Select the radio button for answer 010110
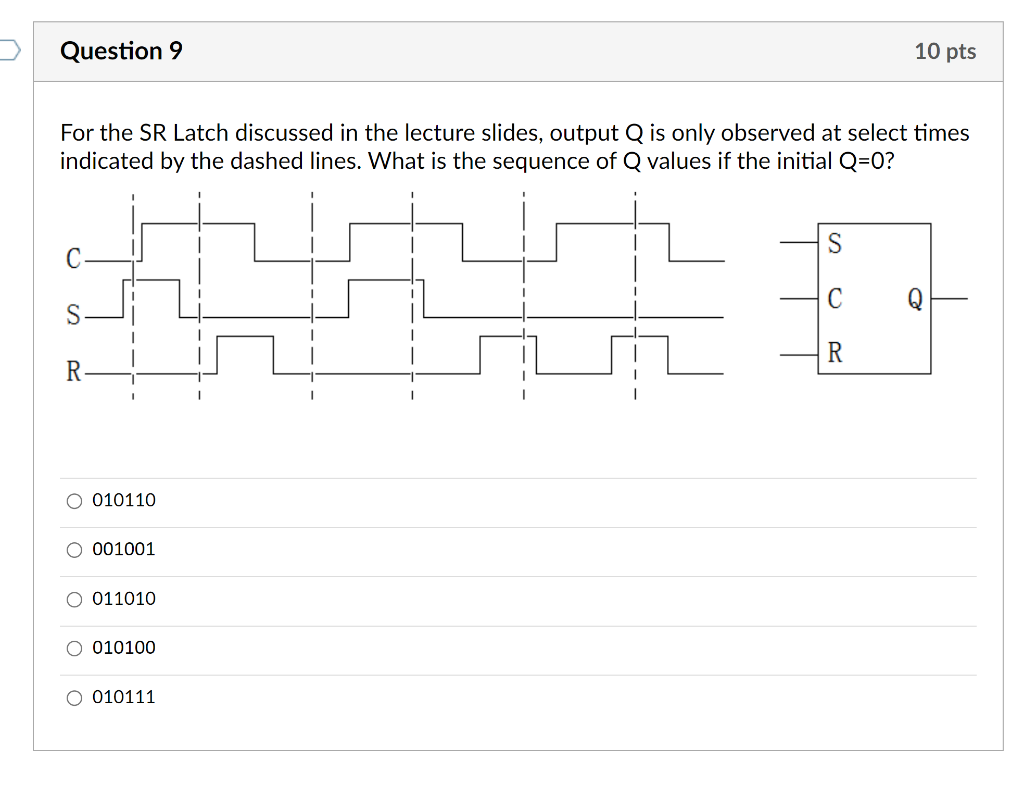The image size is (1024, 797). [x=74, y=500]
